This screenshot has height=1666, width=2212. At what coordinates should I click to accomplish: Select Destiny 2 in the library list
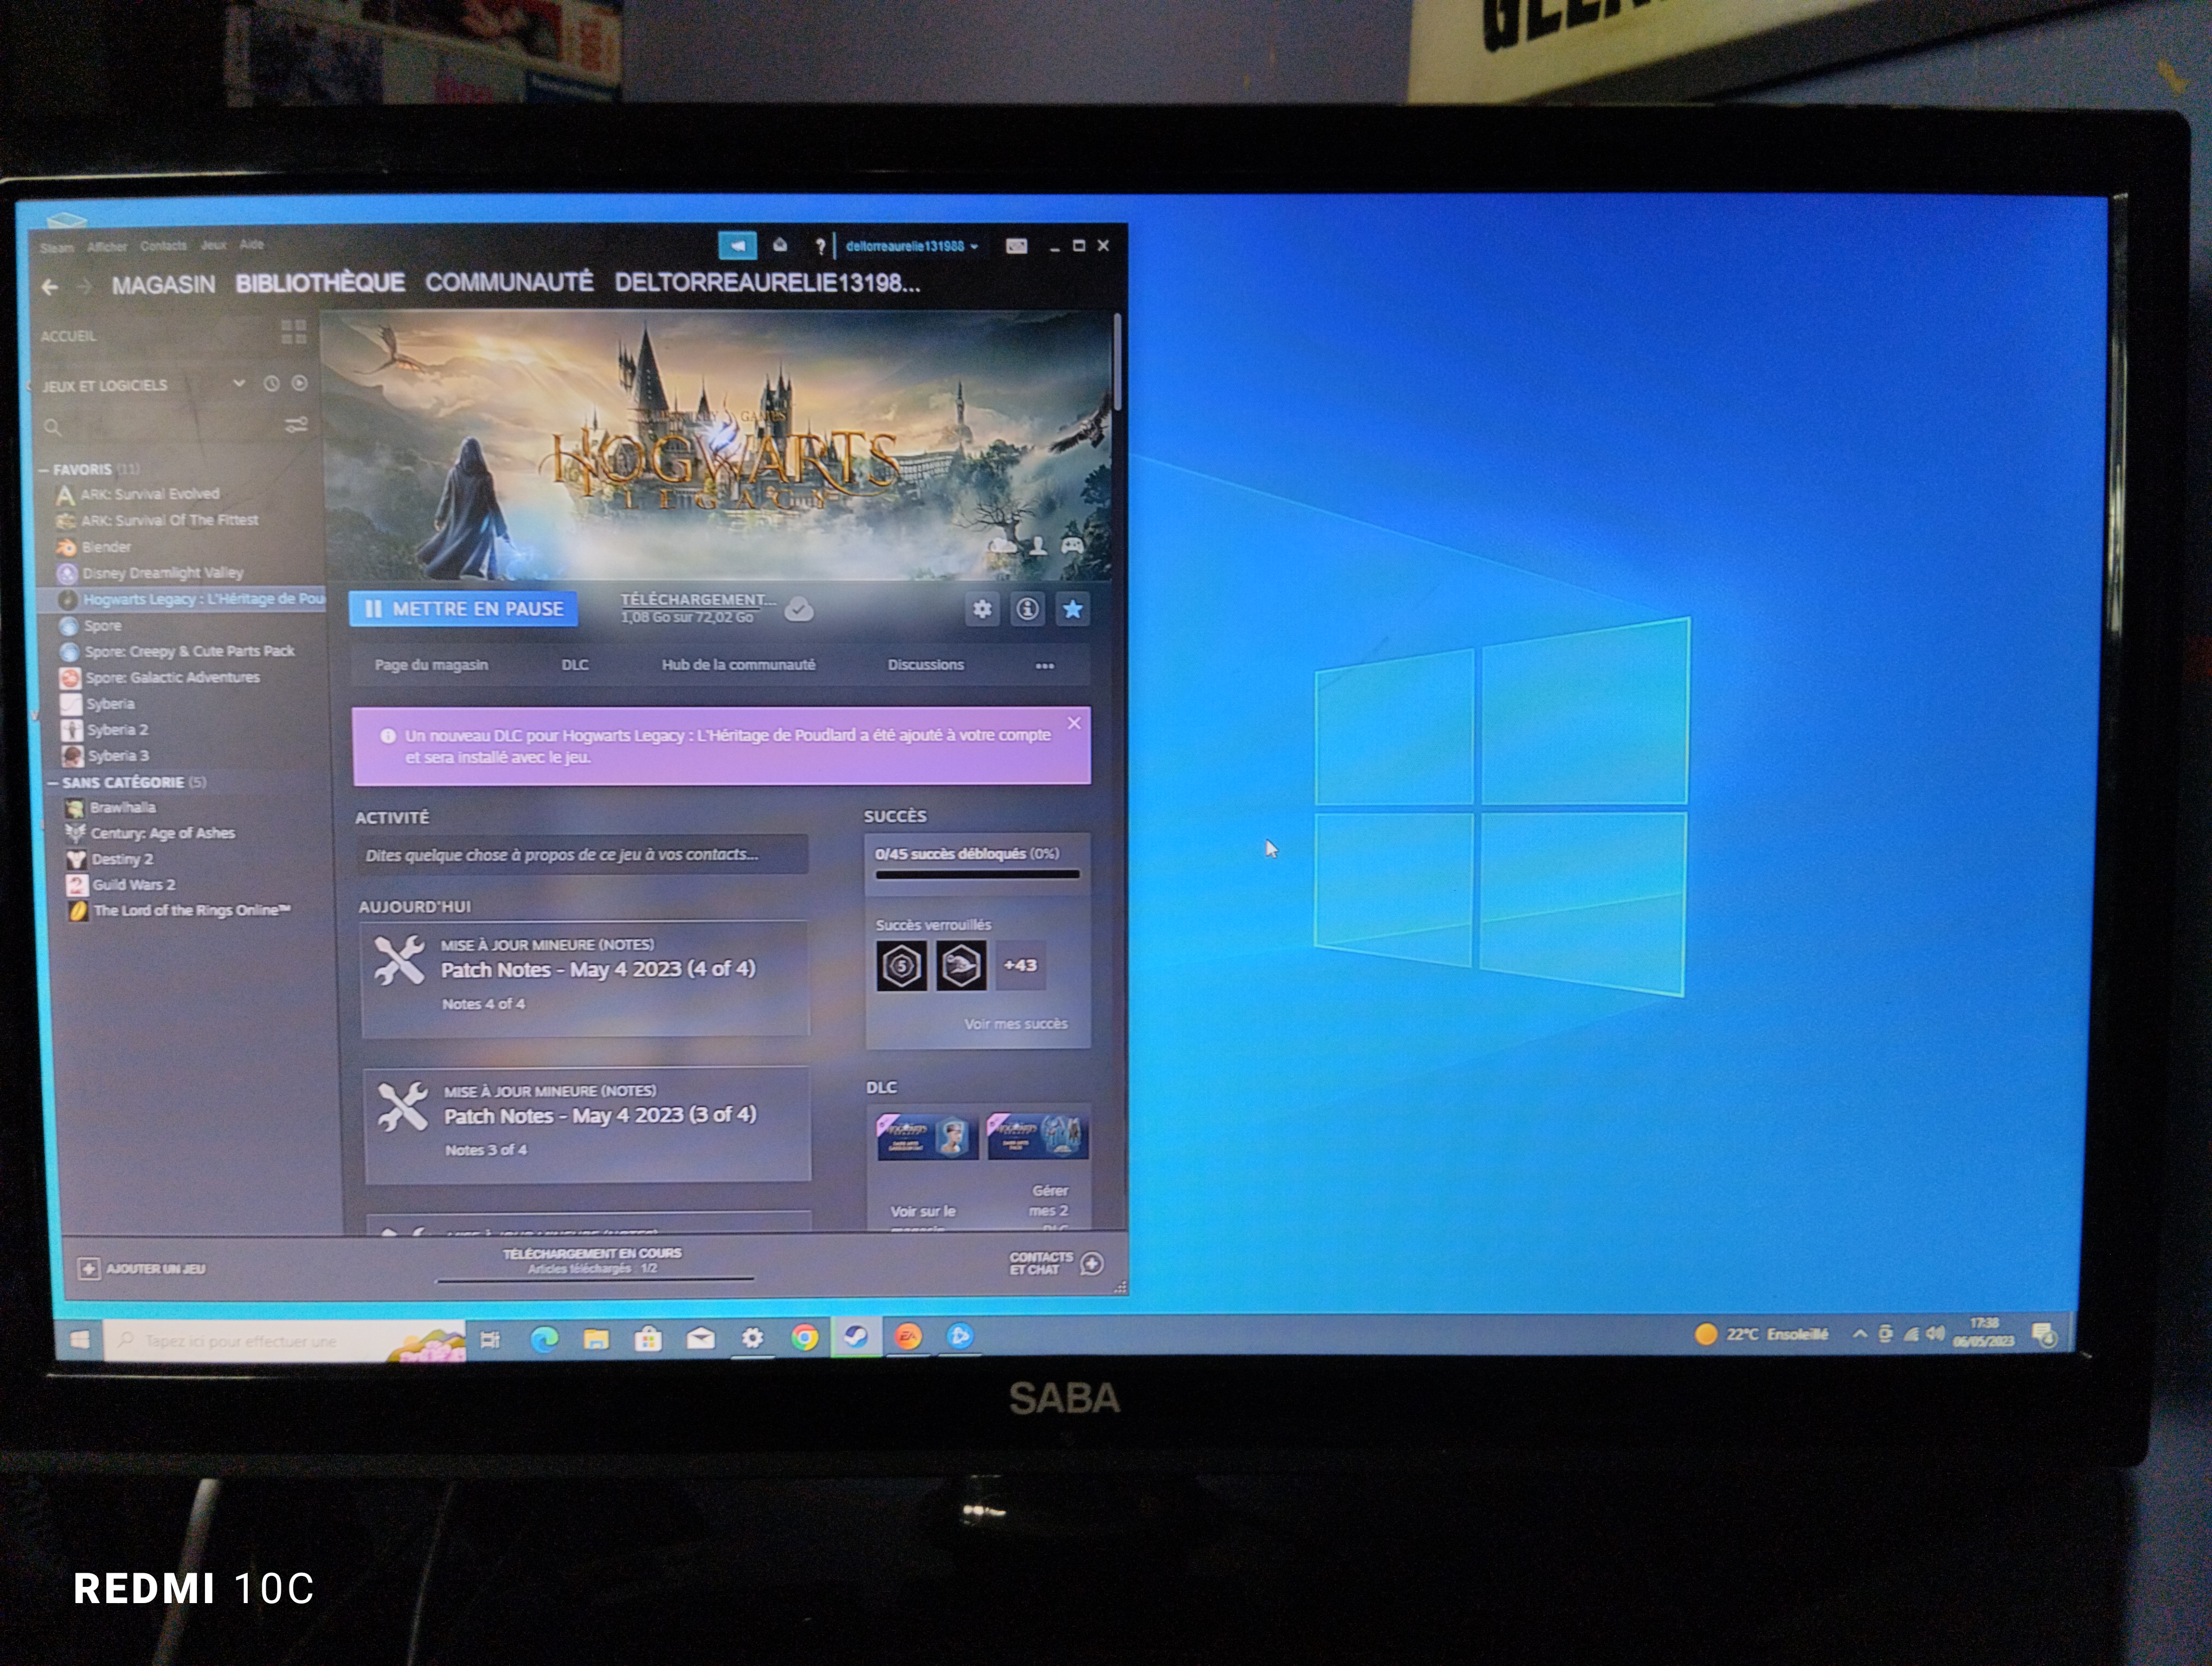pyautogui.click(x=122, y=859)
